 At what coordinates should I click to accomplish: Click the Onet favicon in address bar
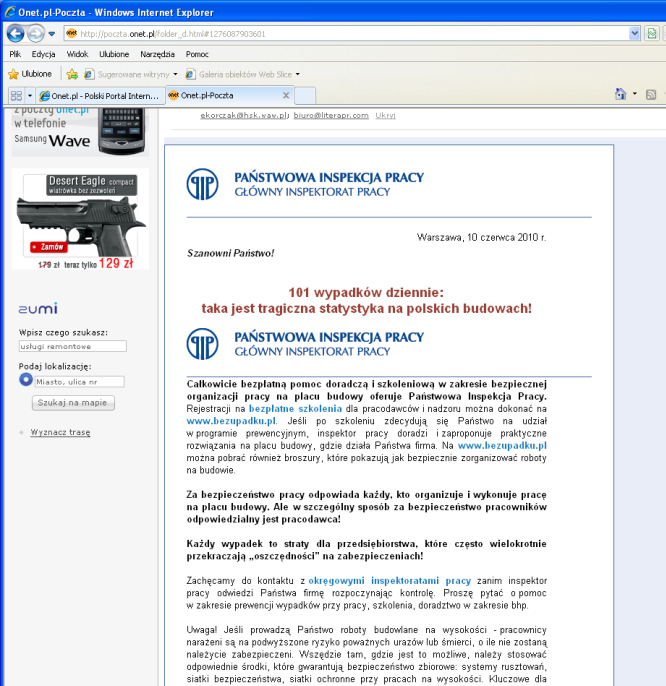click(x=72, y=33)
